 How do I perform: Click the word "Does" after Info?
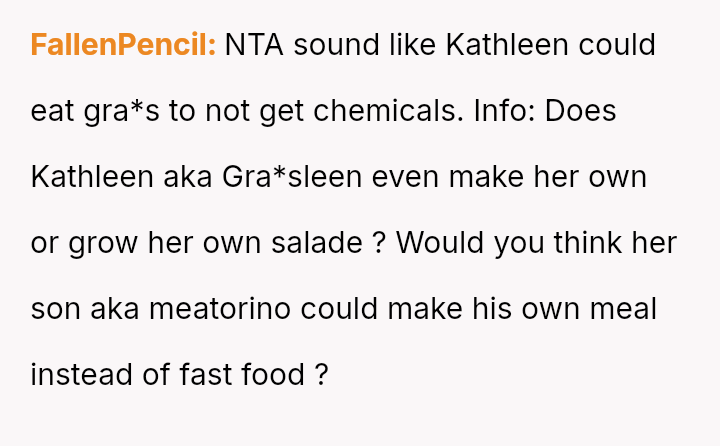(581, 111)
